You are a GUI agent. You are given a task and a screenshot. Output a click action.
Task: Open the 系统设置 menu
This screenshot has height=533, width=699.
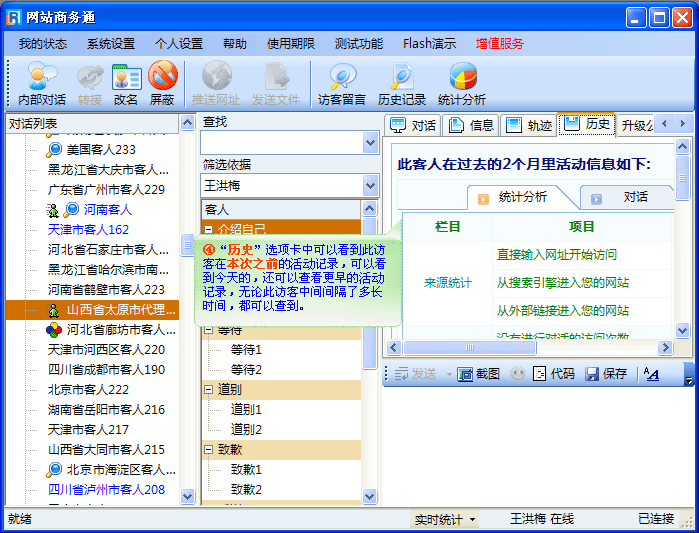pos(110,44)
